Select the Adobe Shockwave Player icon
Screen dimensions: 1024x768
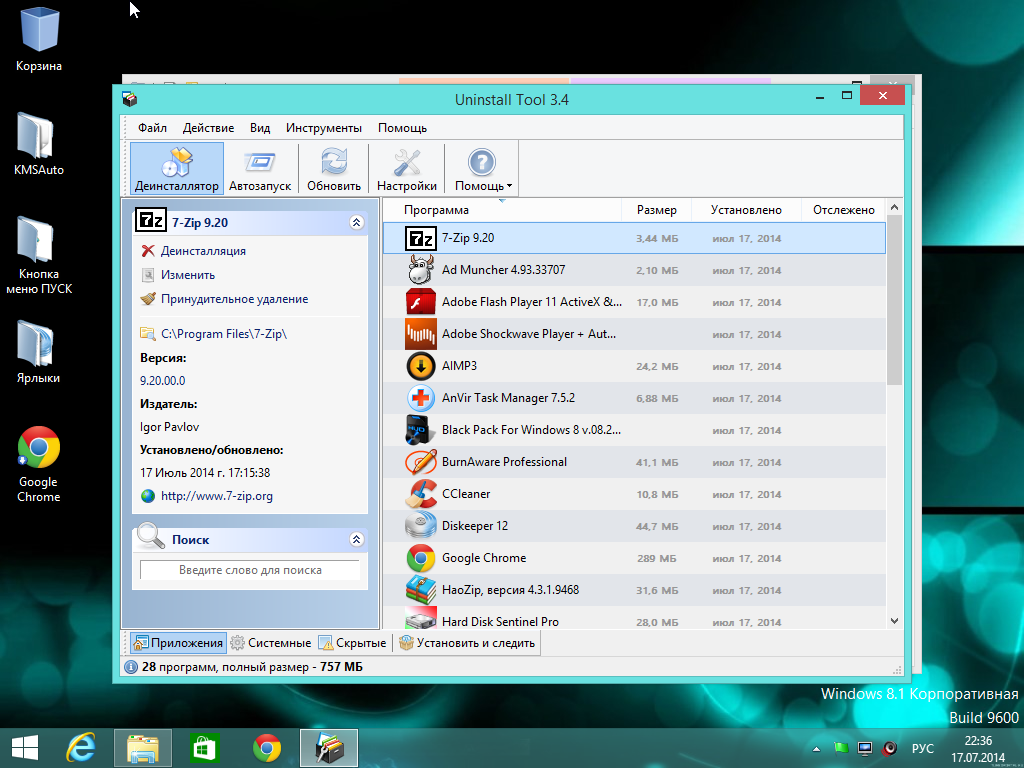[x=421, y=334]
